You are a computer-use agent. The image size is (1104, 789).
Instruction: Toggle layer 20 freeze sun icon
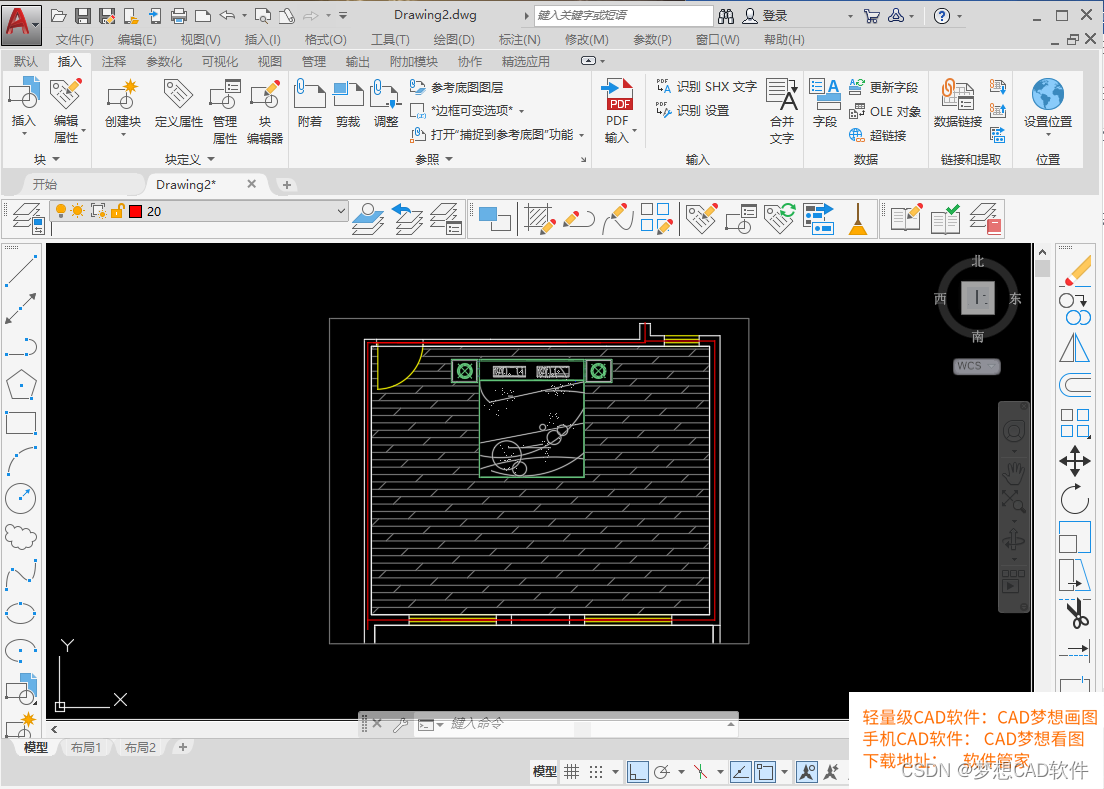click(x=78, y=211)
